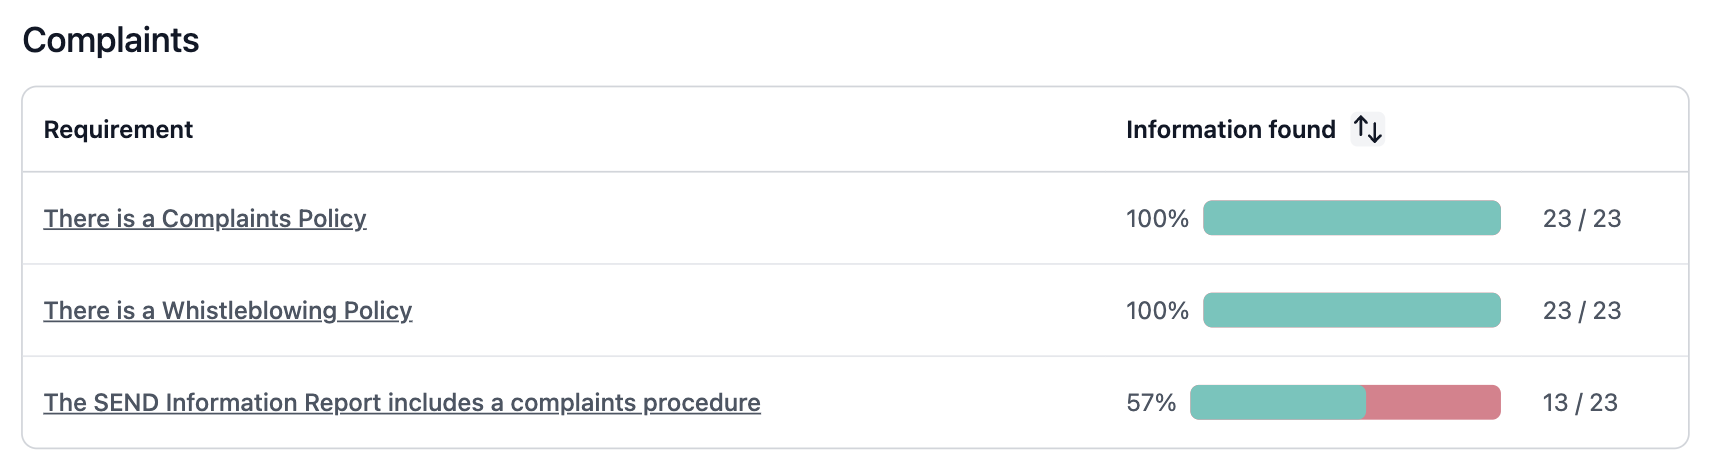The image size is (1720, 470).
Task: Click the 100% value in the Whistleblowing Policy row
Action: pos(1157,311)
